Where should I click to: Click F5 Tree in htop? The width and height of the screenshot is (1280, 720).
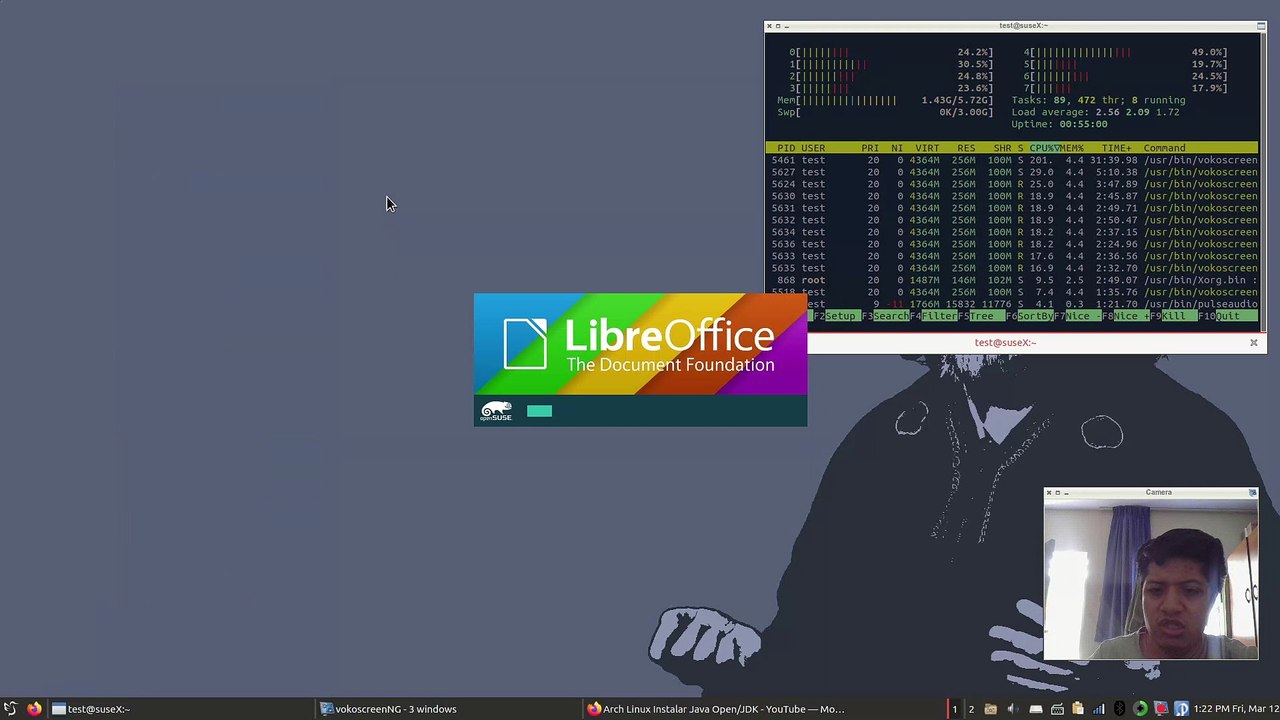click(x=981, y=316)
